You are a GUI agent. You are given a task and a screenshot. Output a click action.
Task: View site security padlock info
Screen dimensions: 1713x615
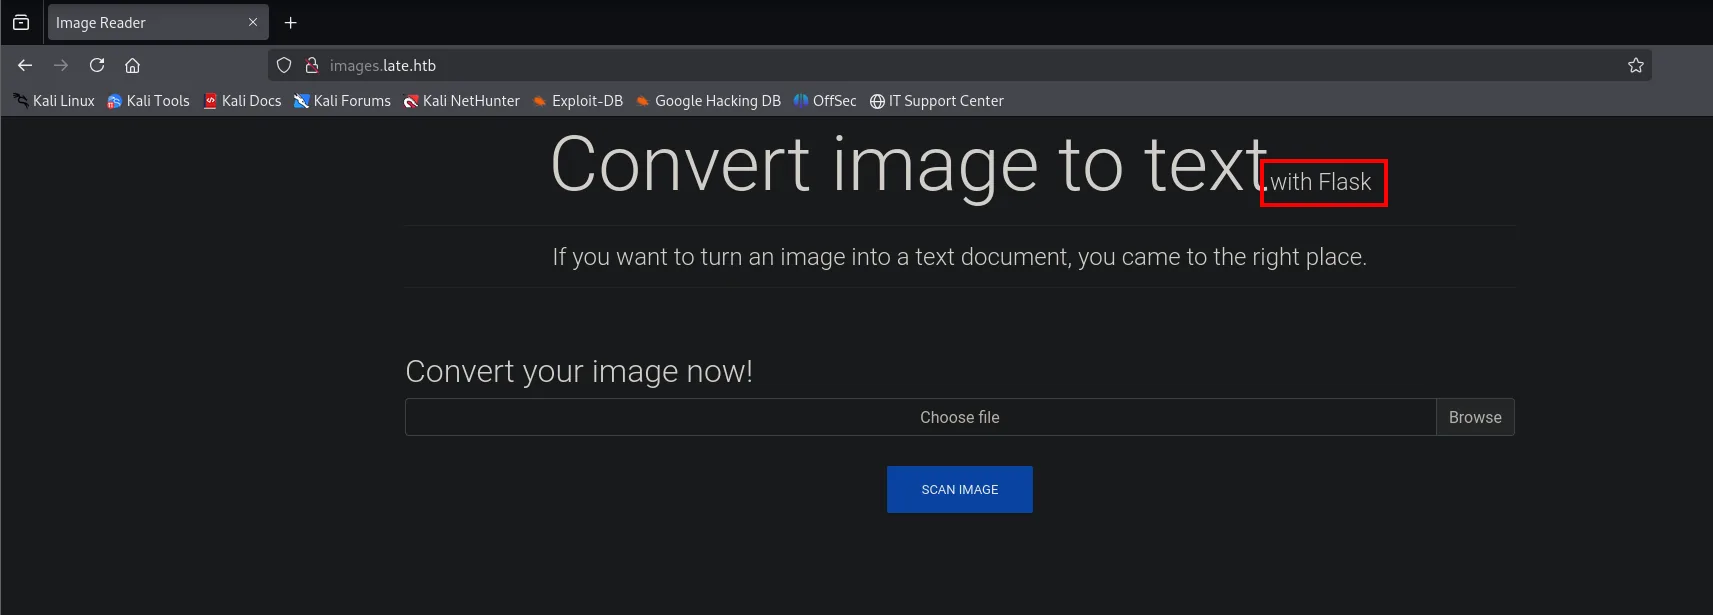pos(312,65)
